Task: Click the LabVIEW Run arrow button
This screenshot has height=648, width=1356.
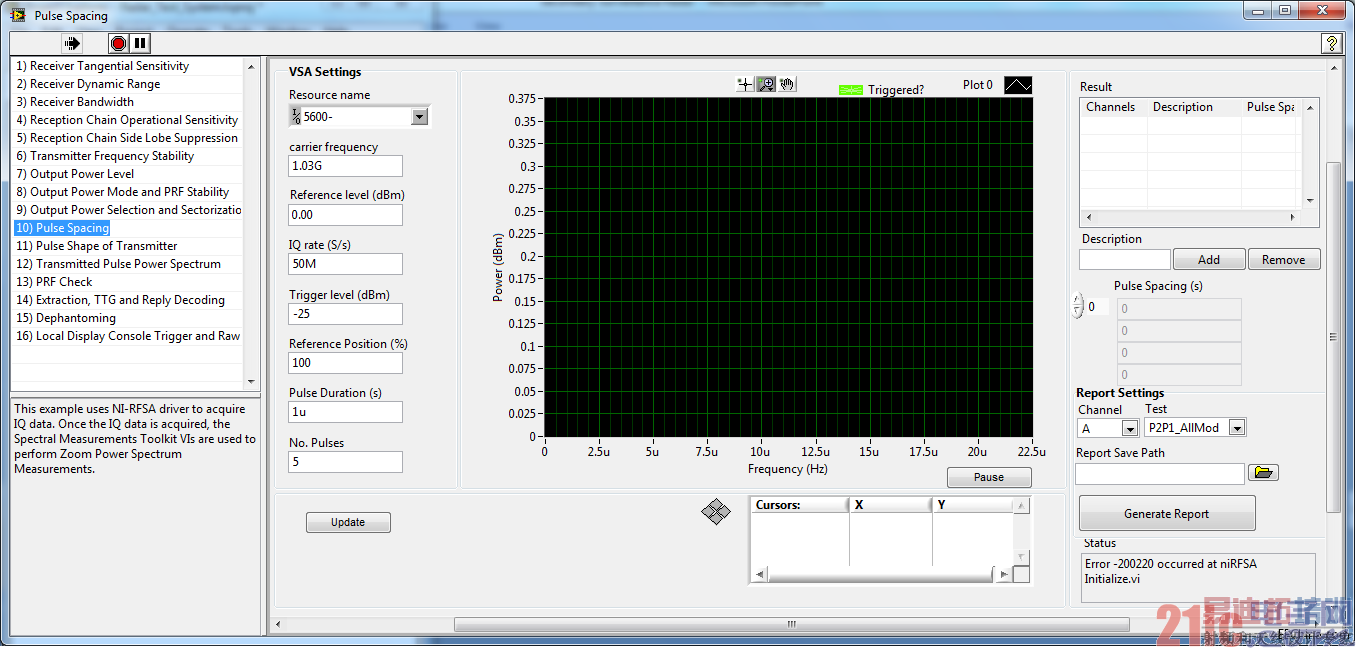Action: click(x=71, y=44)
